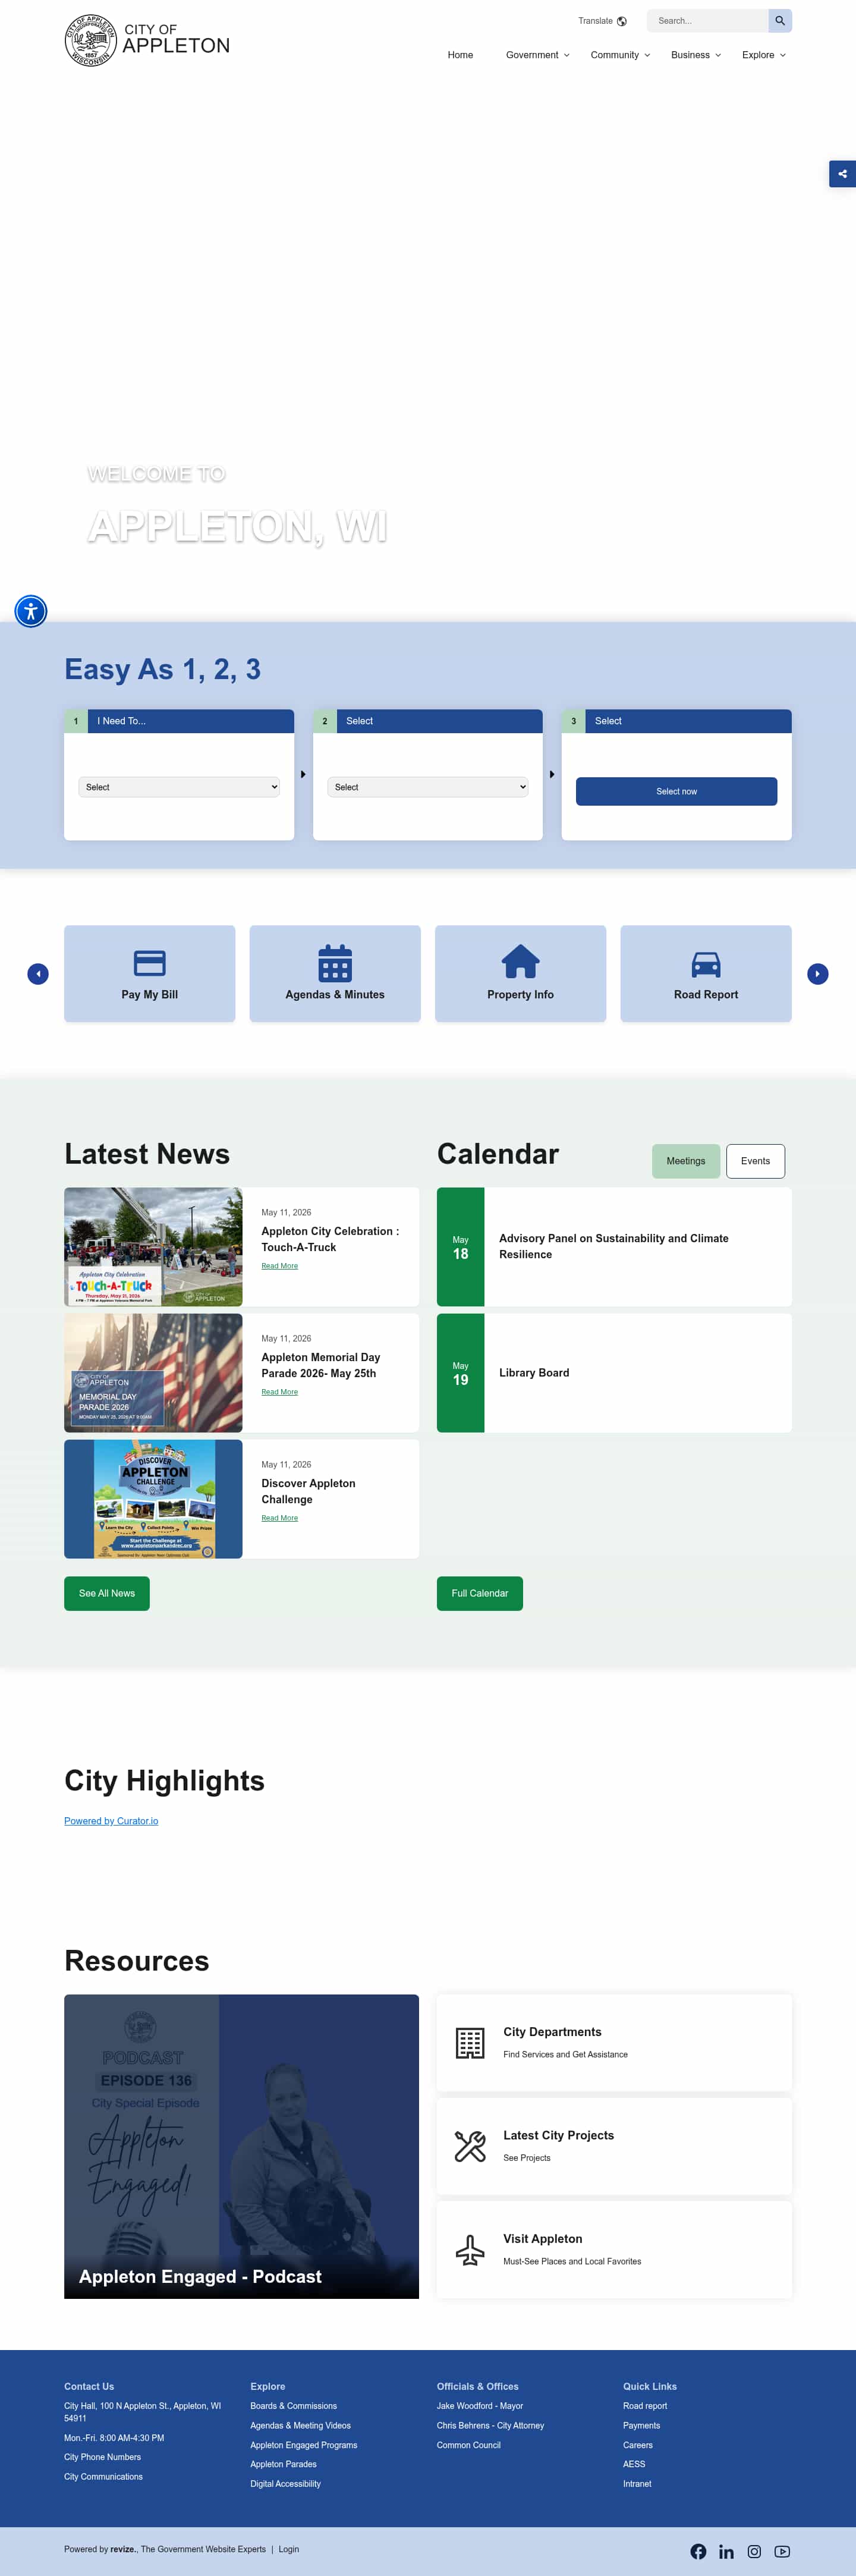Screen dimensions: 856x2576
Task: Click the Select now button
Action: point(676,791)
